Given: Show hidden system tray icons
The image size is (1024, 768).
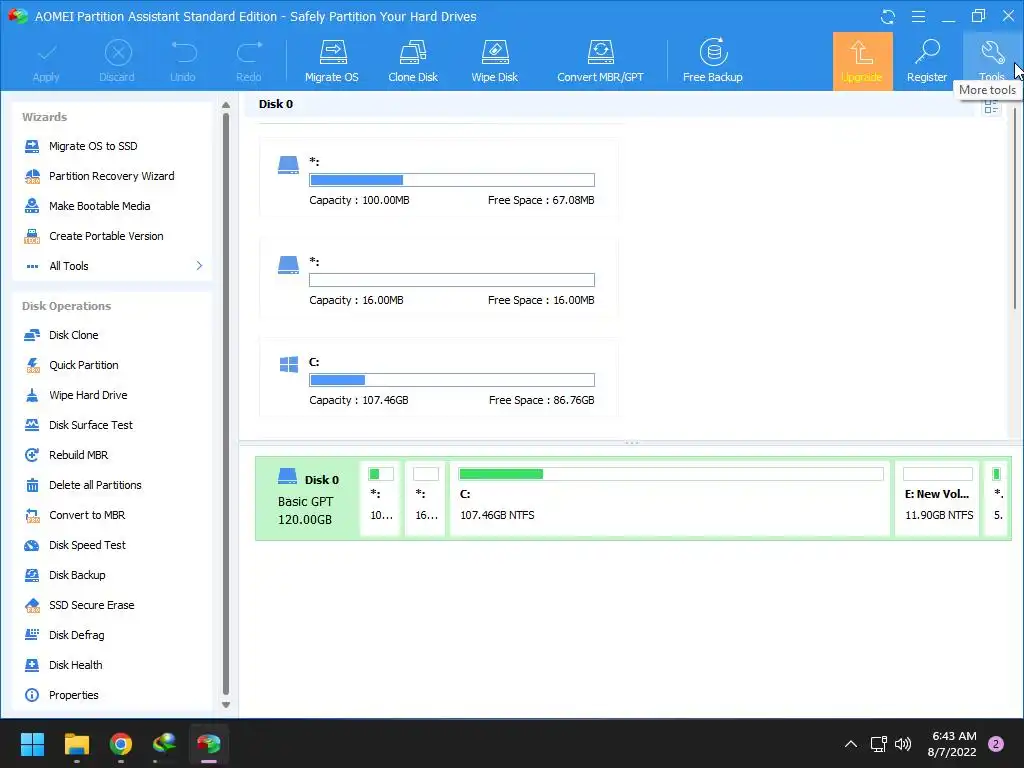Looking at the screenshot, I should pos(851,744).
